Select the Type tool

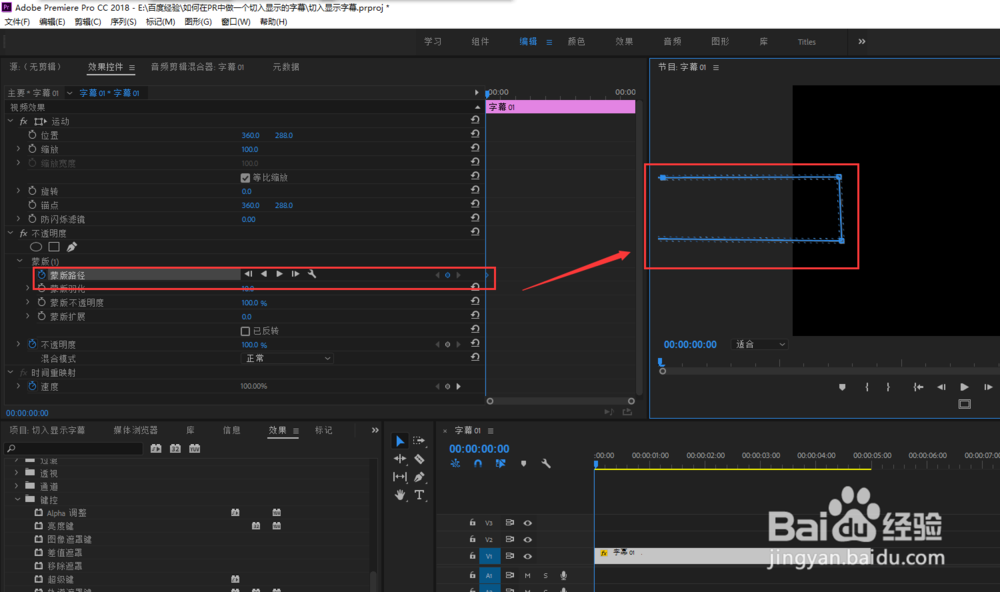tap(419, 494)
